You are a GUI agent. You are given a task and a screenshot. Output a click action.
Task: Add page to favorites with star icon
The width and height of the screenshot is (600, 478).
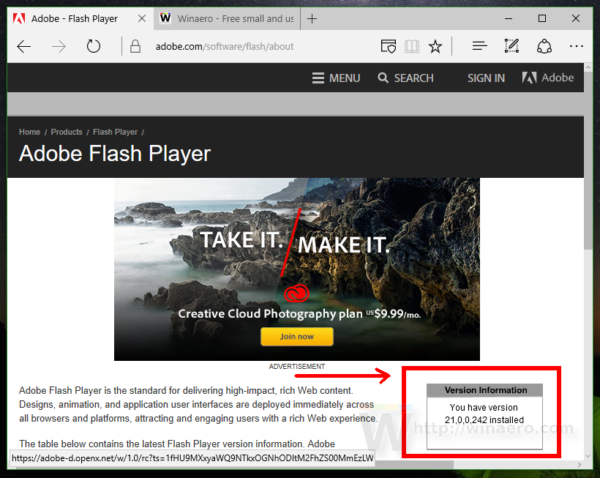[435, 47]
